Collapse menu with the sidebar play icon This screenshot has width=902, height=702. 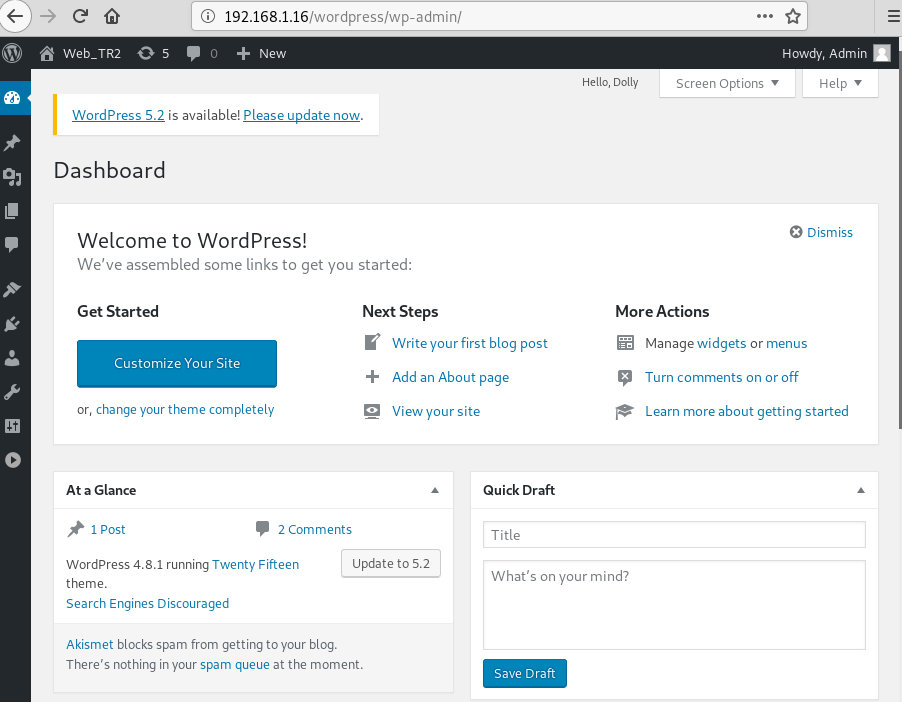click(x=12, y=460)
